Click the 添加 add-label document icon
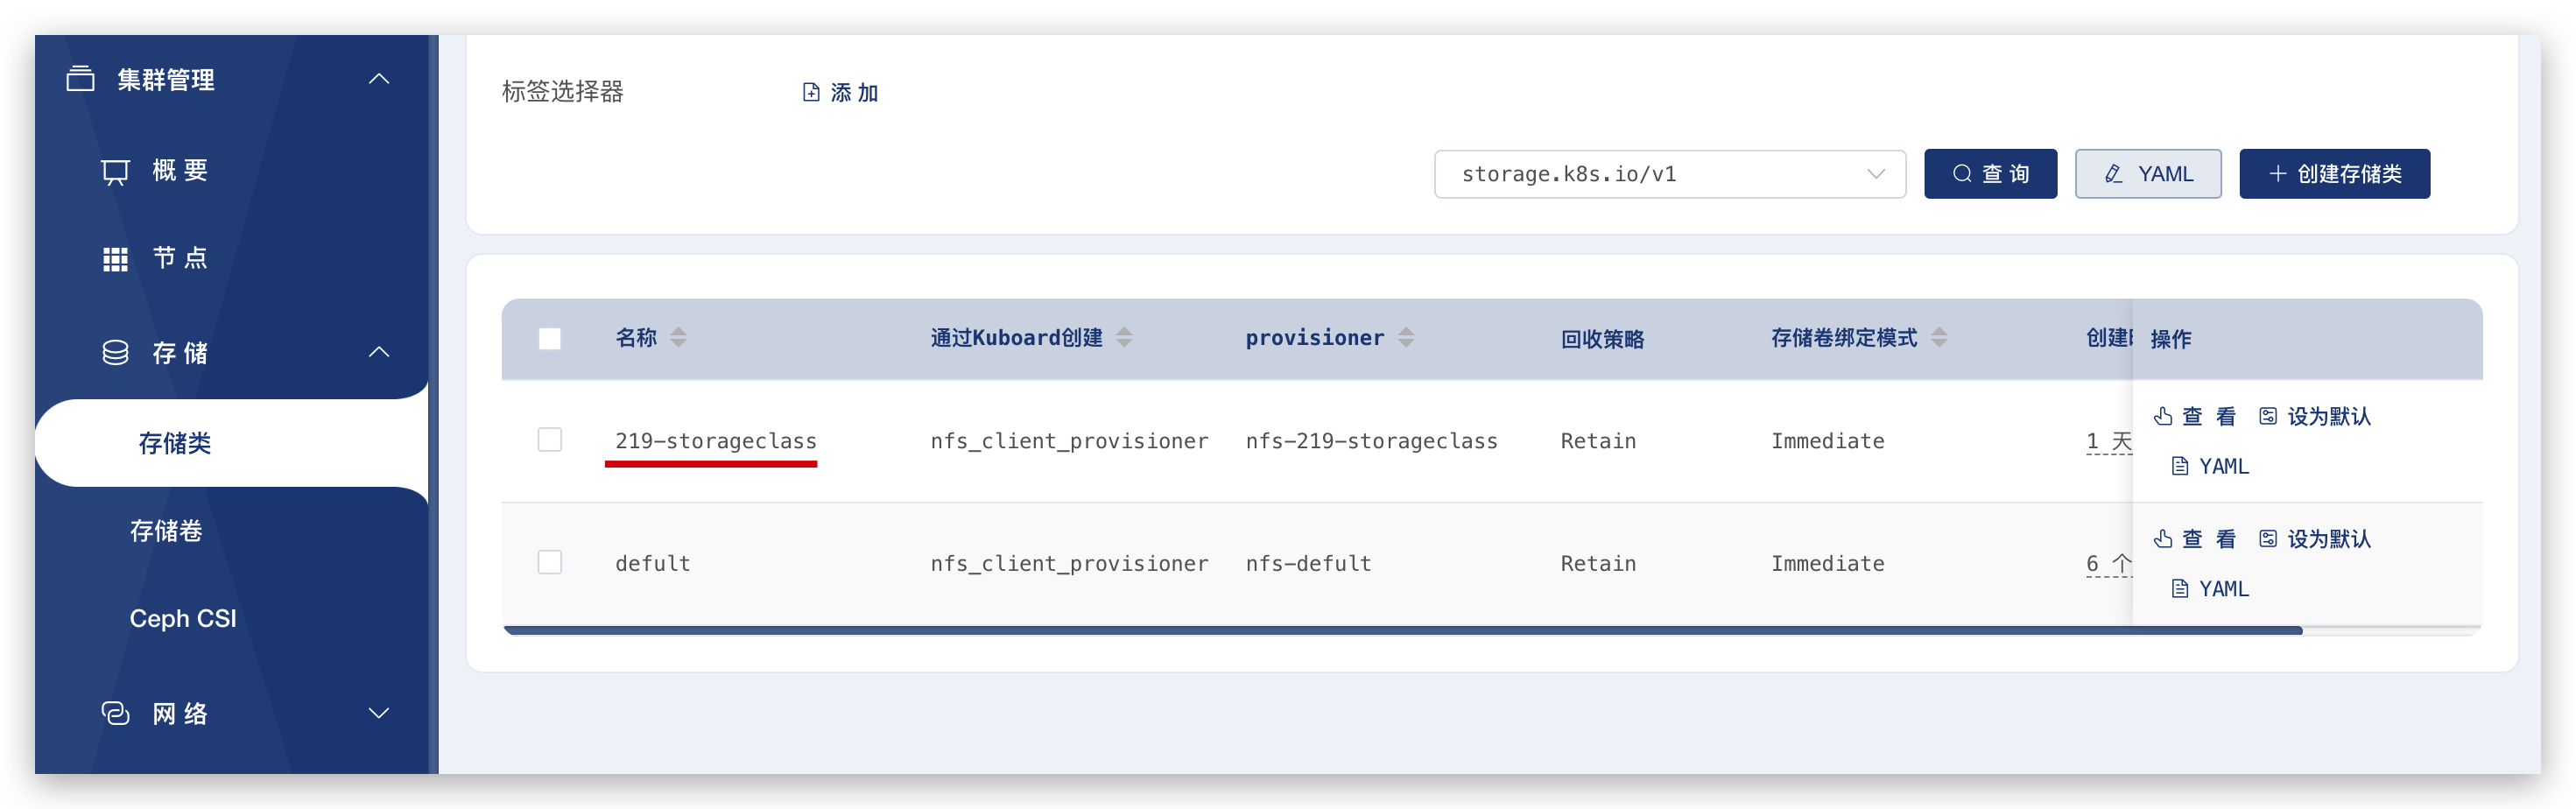Image resolution: width=2576 pixels, height=809 pixels. [x=811, y=91]
